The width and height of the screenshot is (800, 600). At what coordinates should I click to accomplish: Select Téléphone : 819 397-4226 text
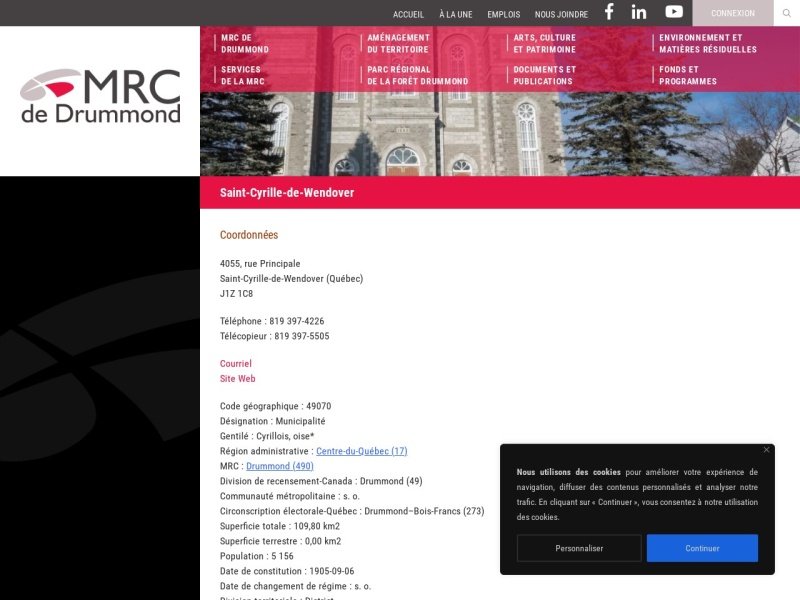tap(272, 321)
